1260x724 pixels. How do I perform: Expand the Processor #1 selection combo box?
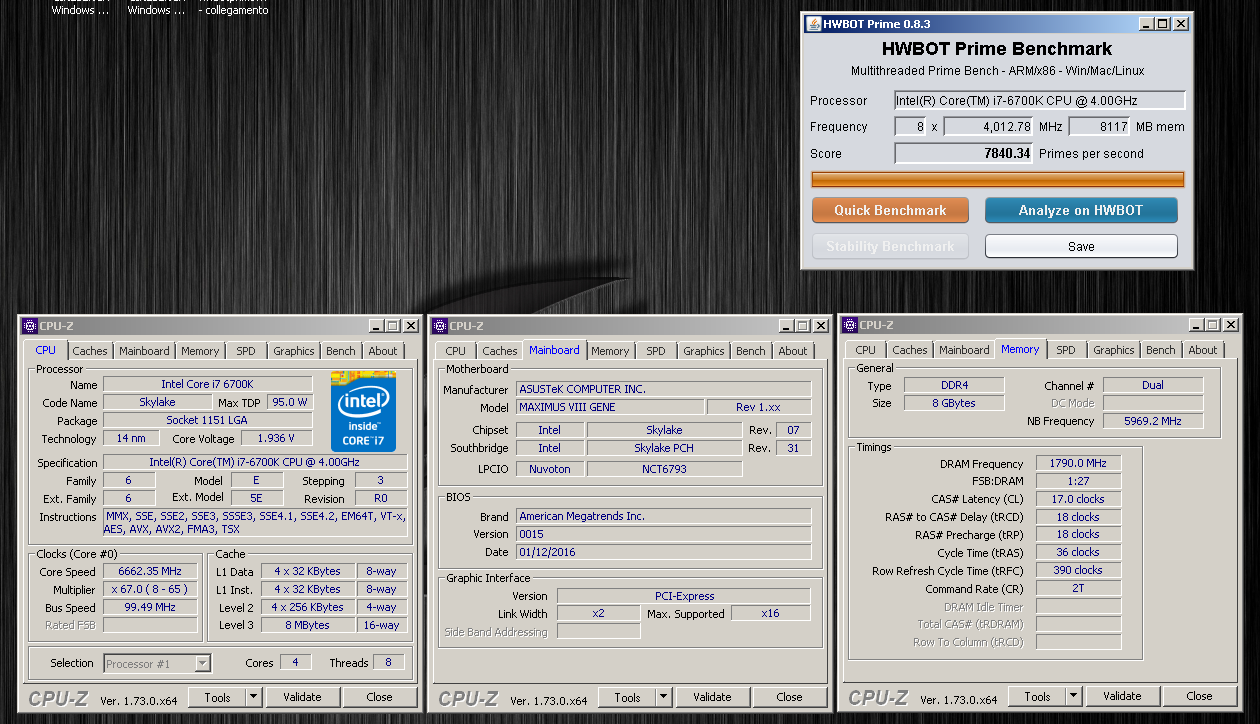click(x=203, y=663)
